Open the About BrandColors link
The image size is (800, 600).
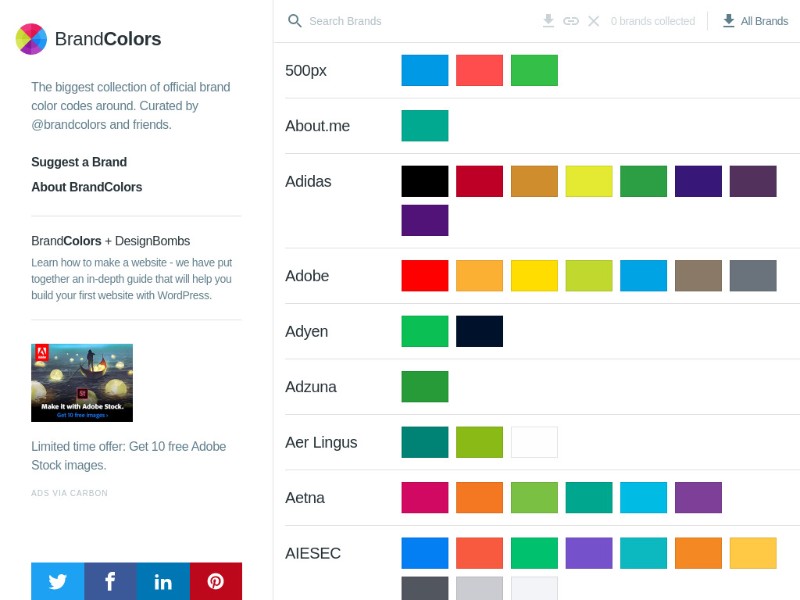pos(87,187)
